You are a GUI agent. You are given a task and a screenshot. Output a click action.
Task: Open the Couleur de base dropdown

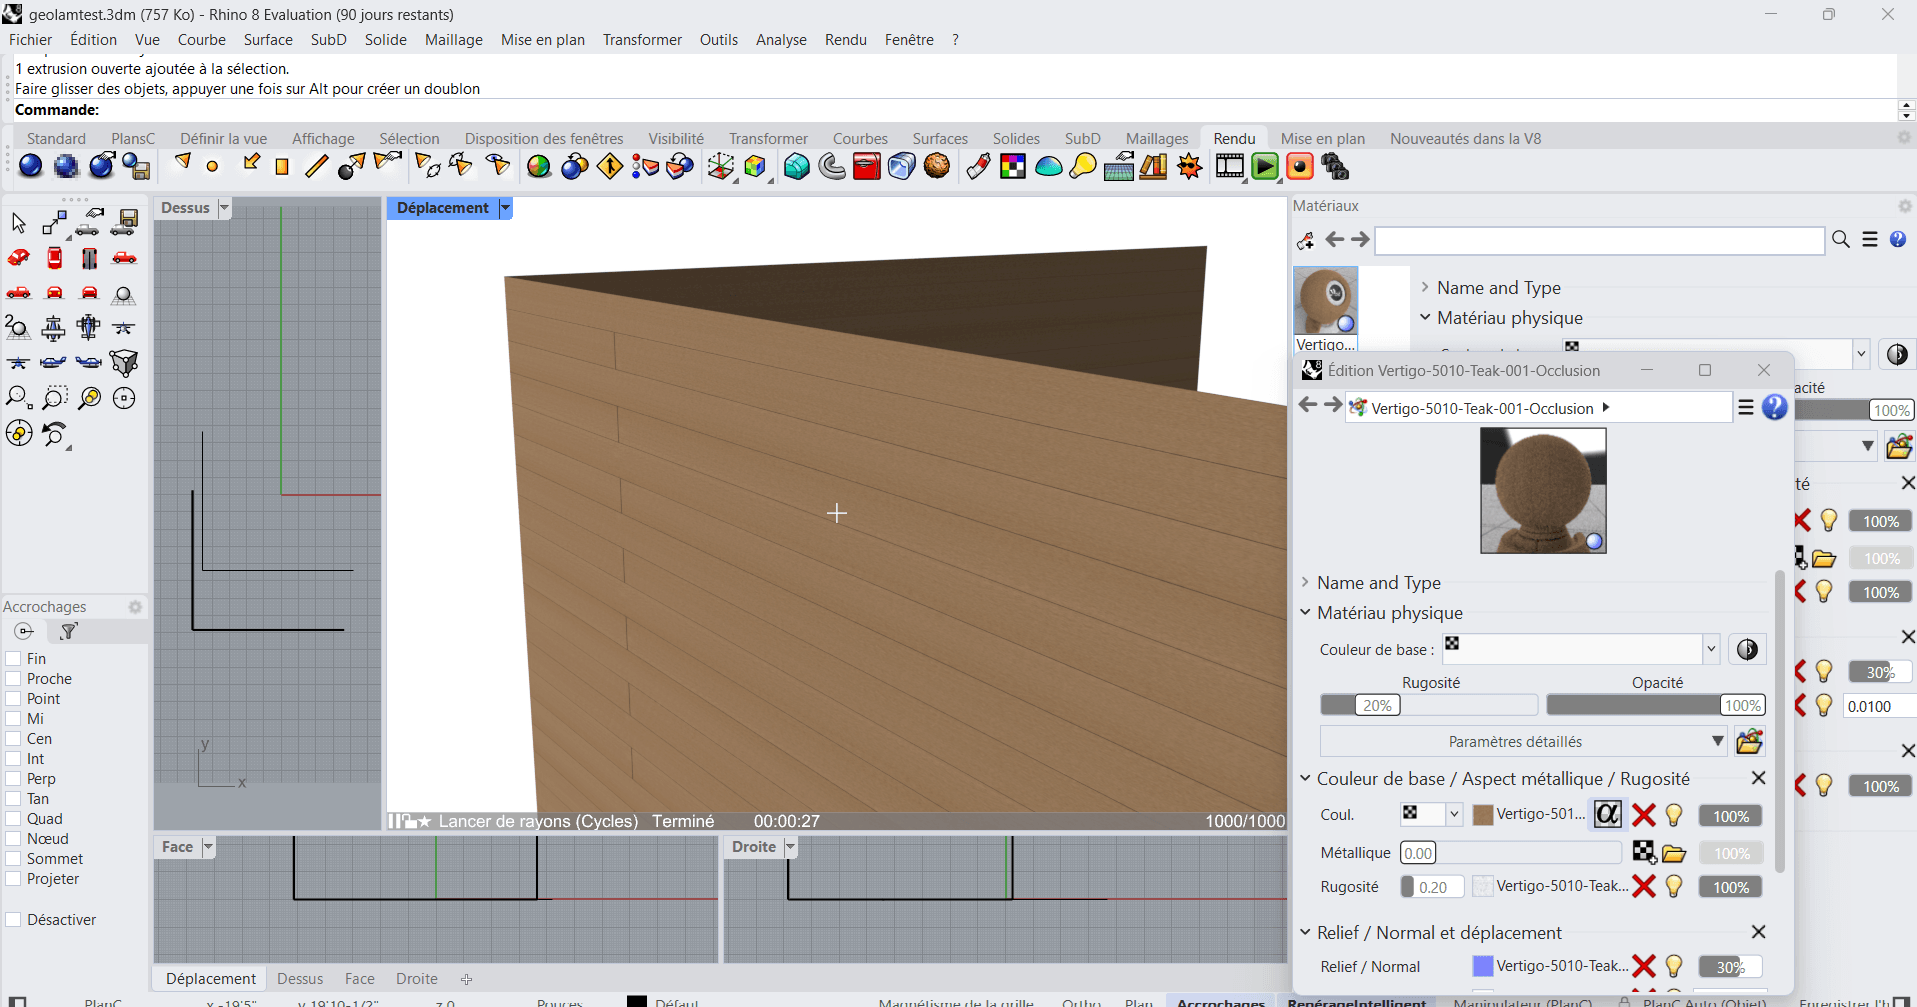point(1710,649)
